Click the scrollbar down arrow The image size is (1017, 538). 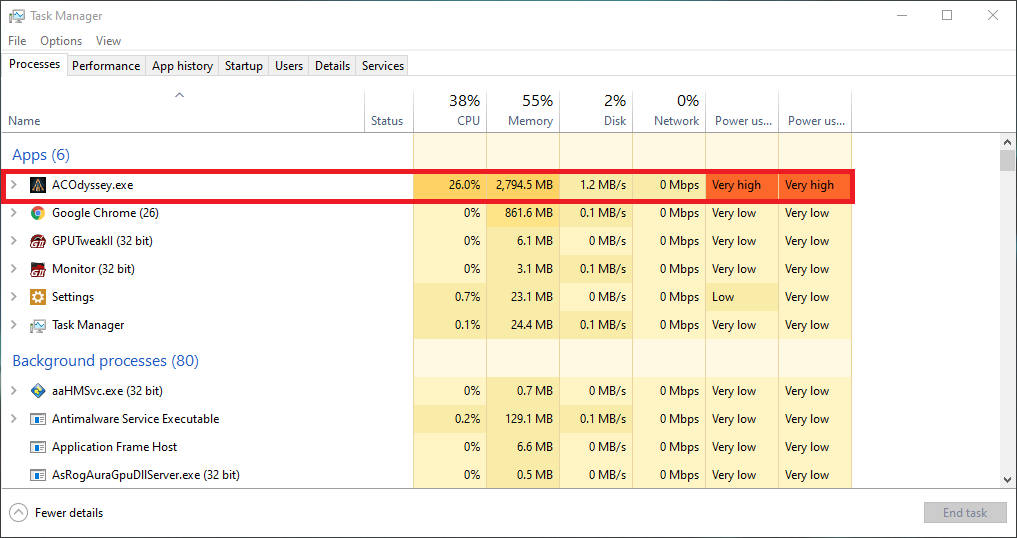[x=1007, y=480]
